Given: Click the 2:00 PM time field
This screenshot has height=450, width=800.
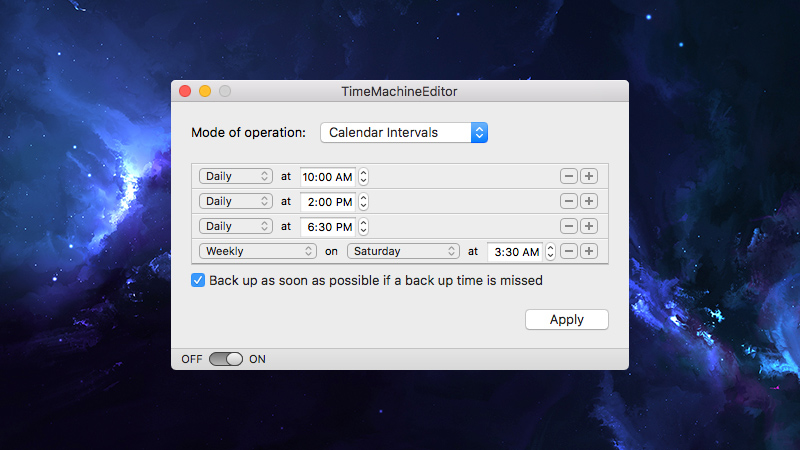Looking at the screenshot, I should click(328, 202).
